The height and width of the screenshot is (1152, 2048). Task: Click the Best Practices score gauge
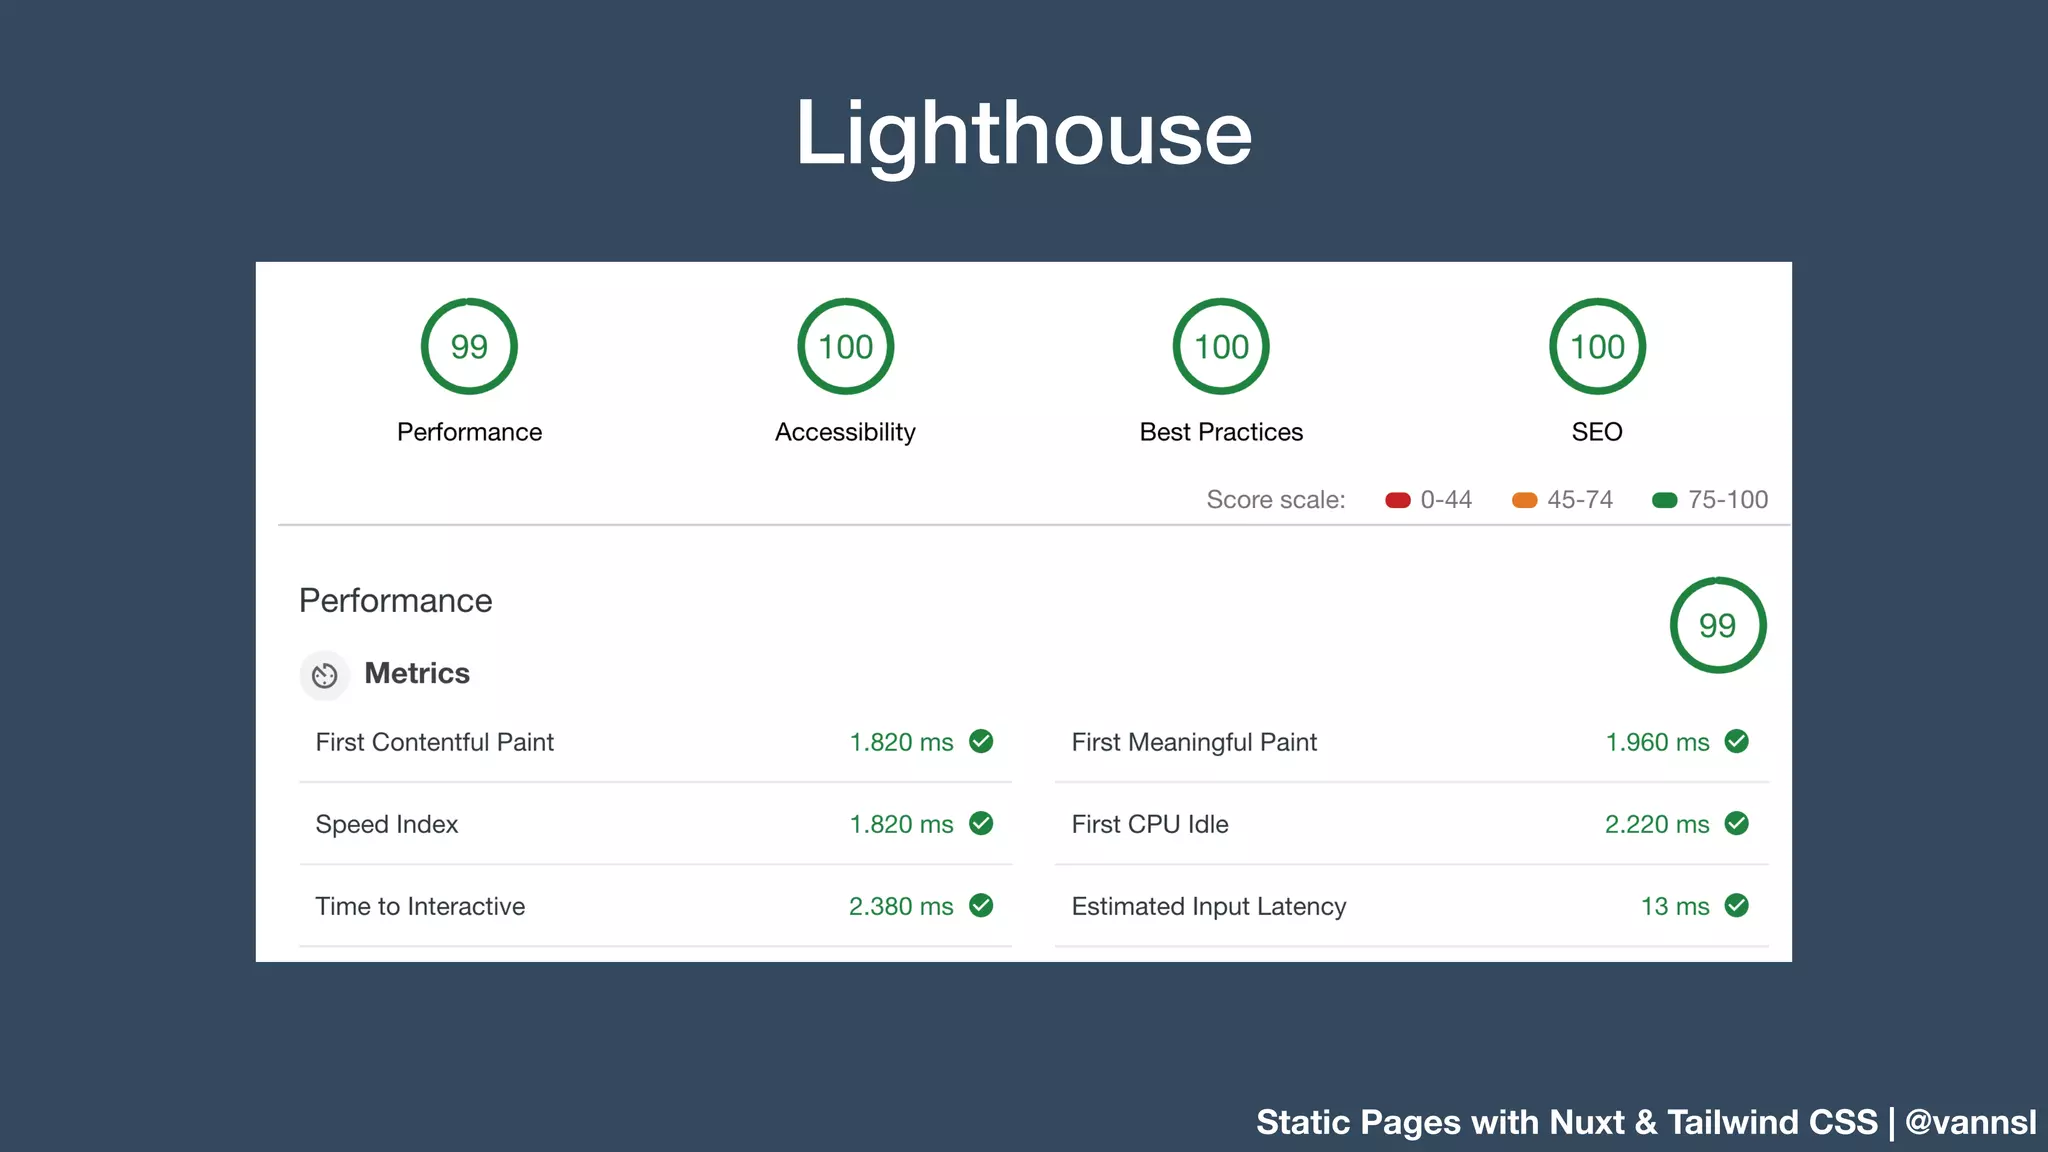[1221, 346]
